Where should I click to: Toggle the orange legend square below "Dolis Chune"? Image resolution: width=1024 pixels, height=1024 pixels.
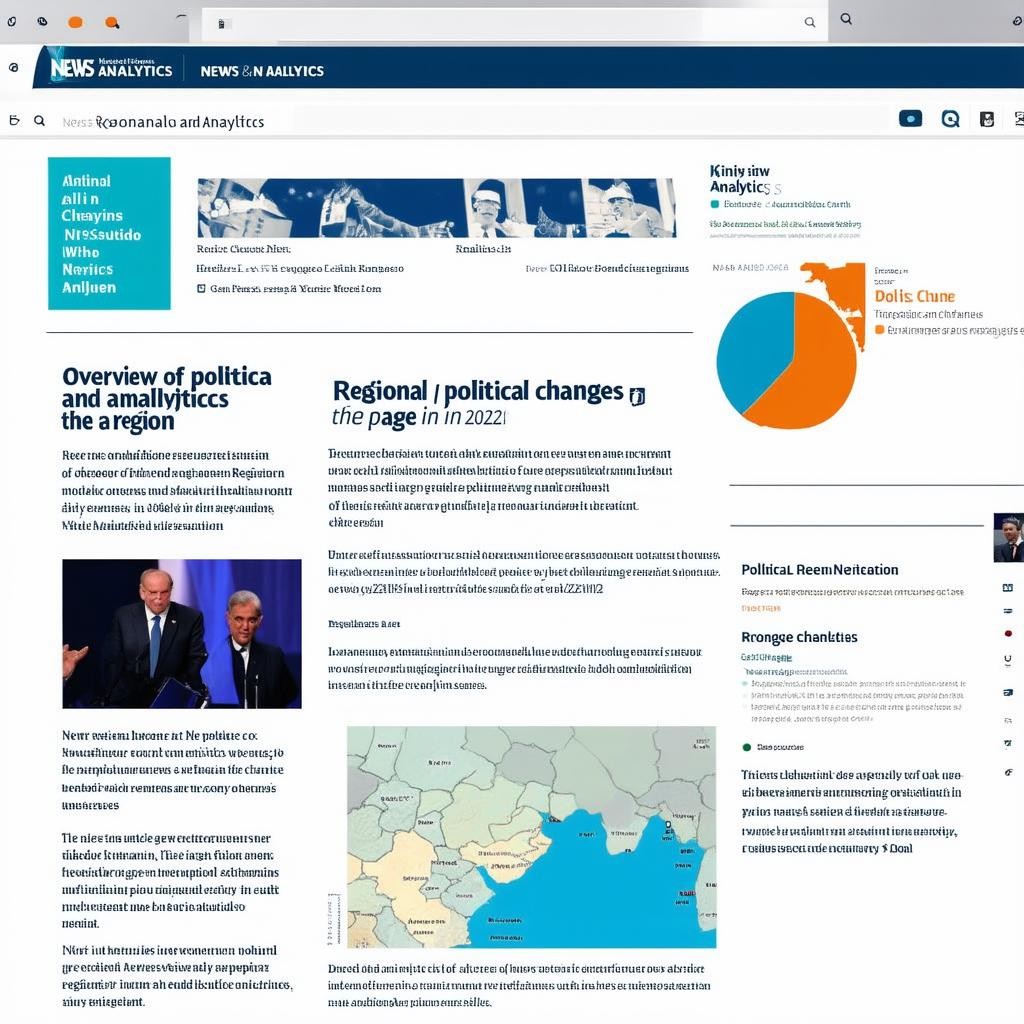879,329
